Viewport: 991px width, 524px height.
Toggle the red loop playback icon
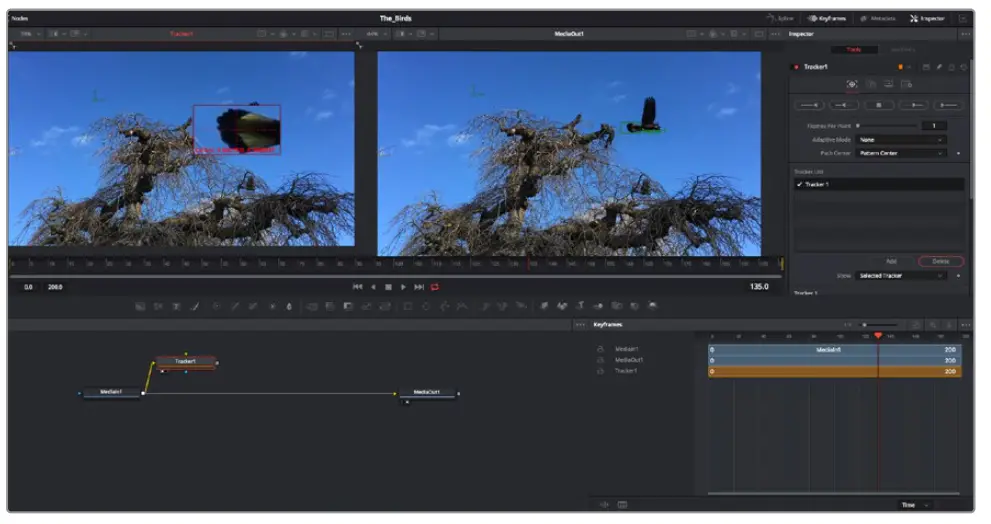click(x=435, y=287)
